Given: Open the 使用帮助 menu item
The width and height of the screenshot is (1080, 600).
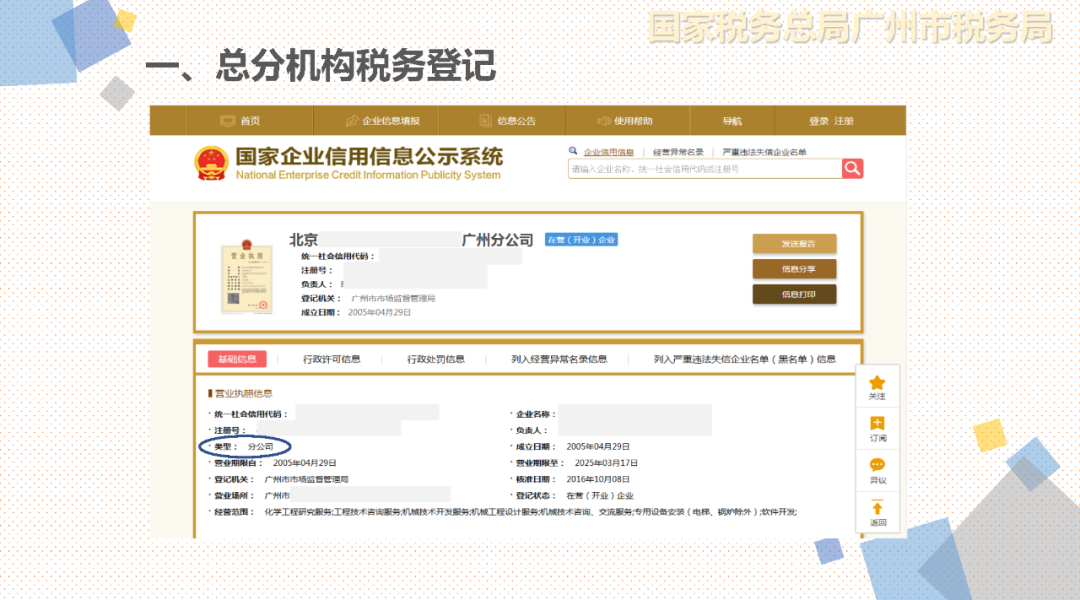Looking at the screenshot, I should 633,121.
